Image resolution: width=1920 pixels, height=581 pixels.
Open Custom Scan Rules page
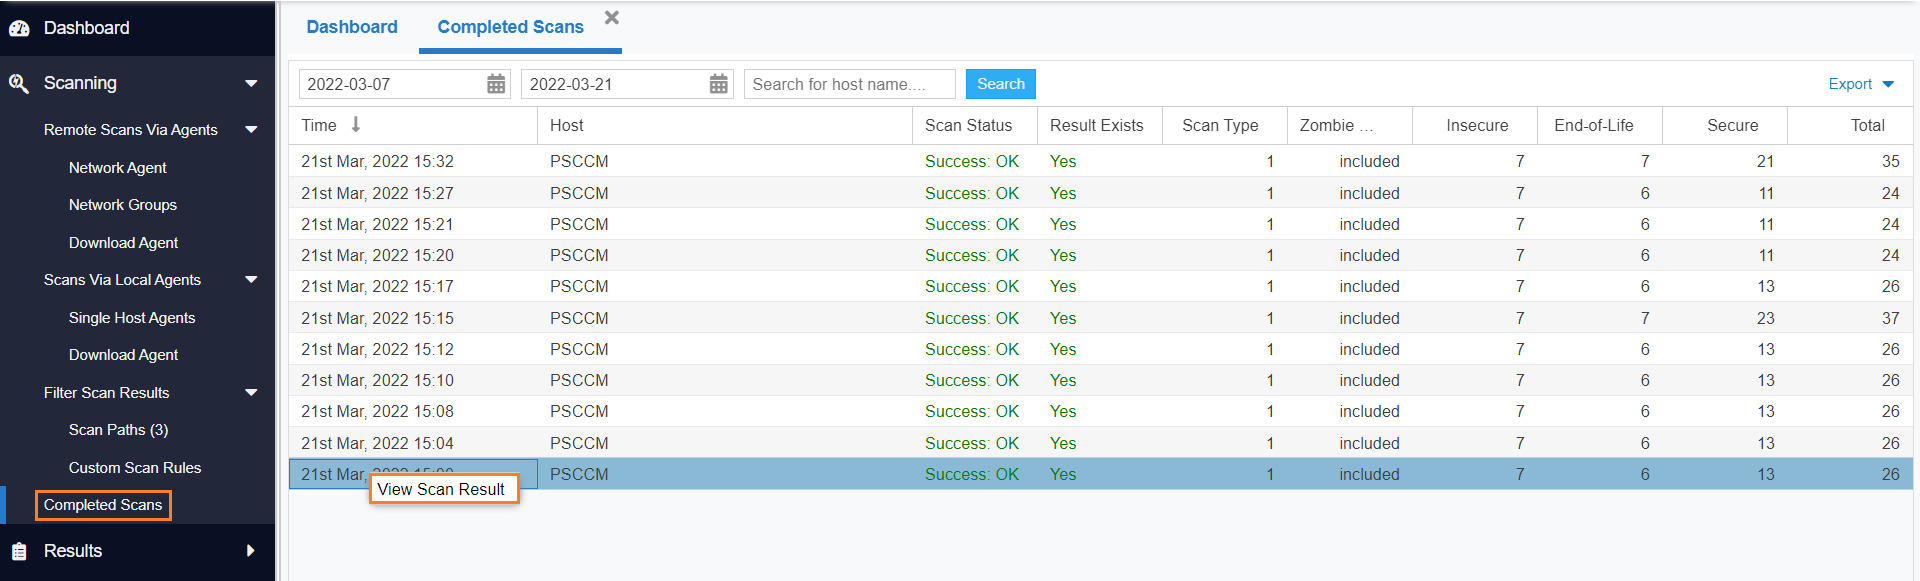click(x=135, y=468)
